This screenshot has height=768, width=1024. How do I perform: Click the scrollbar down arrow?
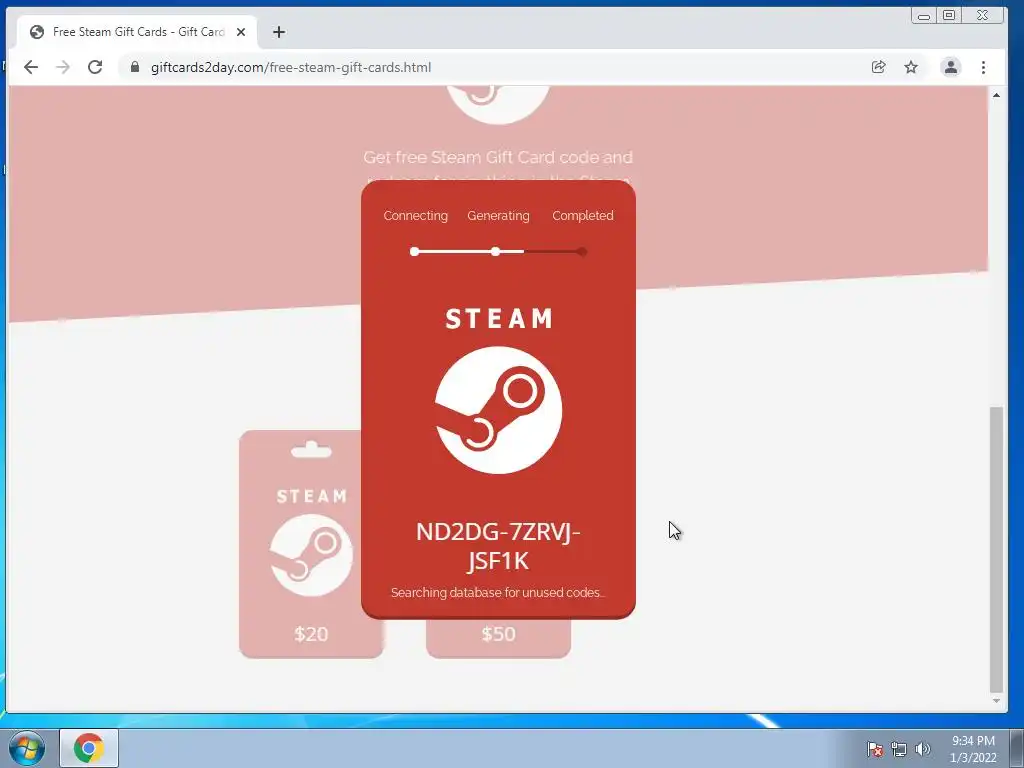click(996, 701)
